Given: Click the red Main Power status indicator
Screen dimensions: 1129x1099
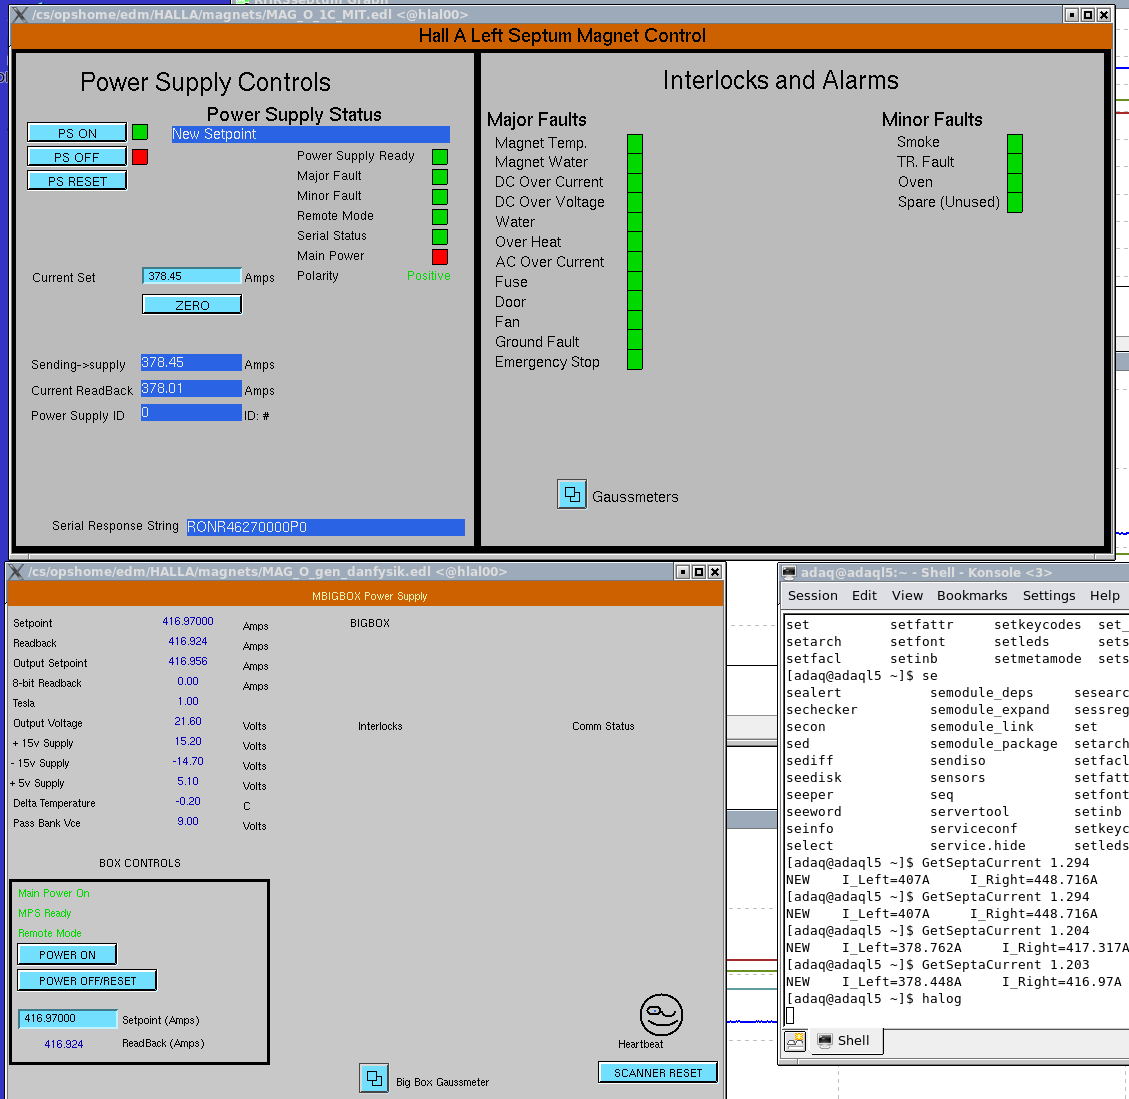Looking at the screenshot, I should click(440, 256).
